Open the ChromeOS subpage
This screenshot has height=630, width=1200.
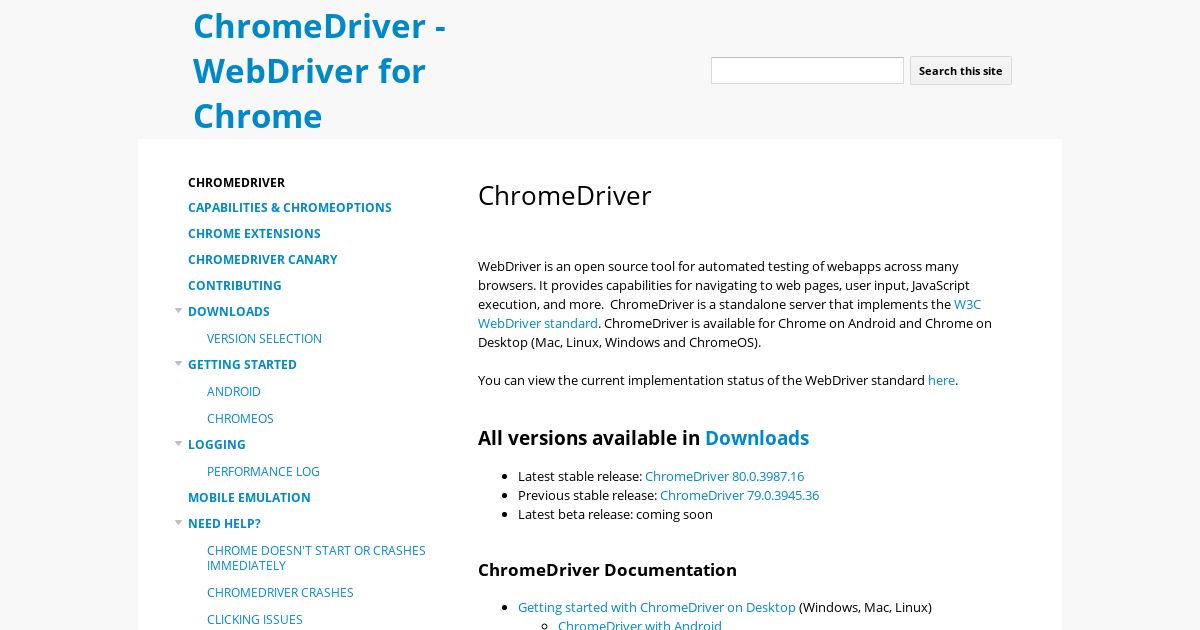(x=240, y=419)
